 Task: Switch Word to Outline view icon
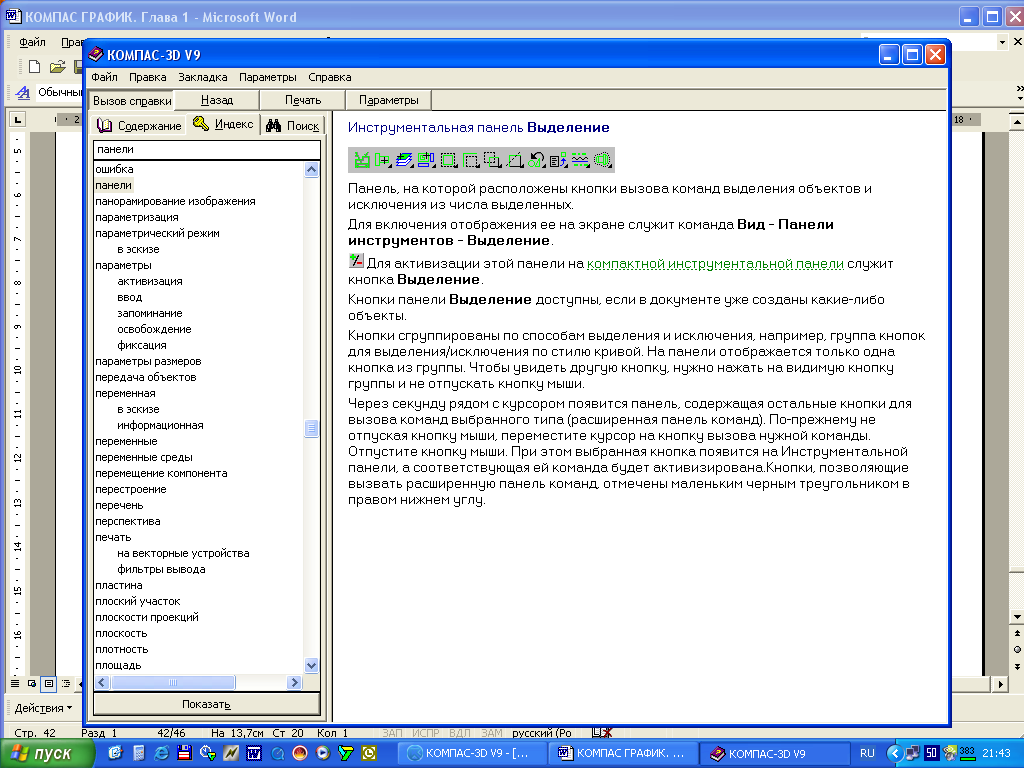66,684
